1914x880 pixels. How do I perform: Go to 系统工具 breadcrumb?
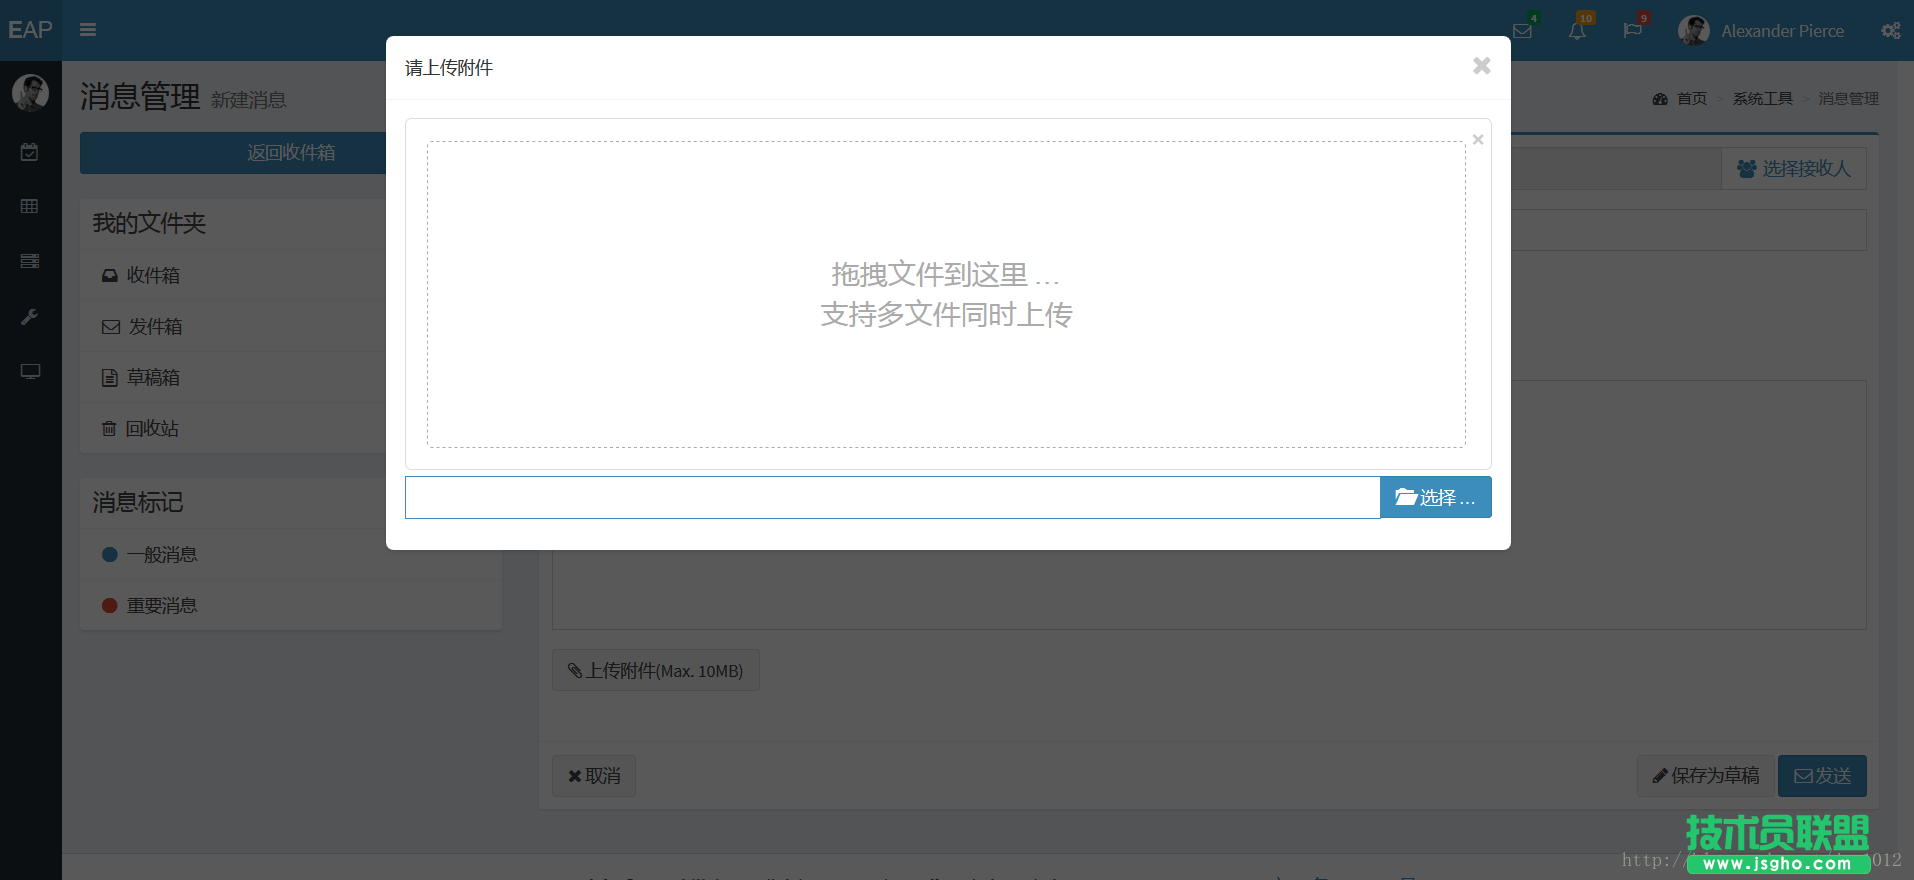click(x=1762, y=99)
